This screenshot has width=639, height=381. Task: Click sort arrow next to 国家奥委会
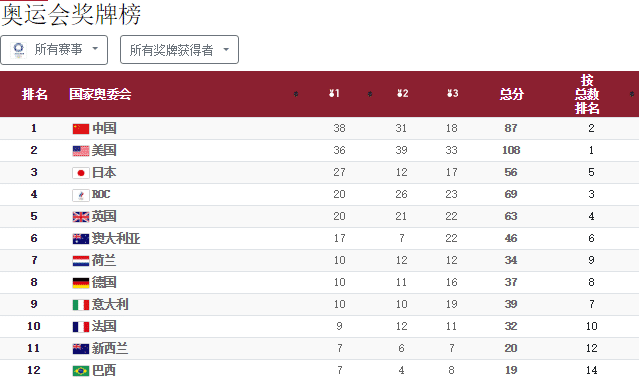(x=296, y=94)
